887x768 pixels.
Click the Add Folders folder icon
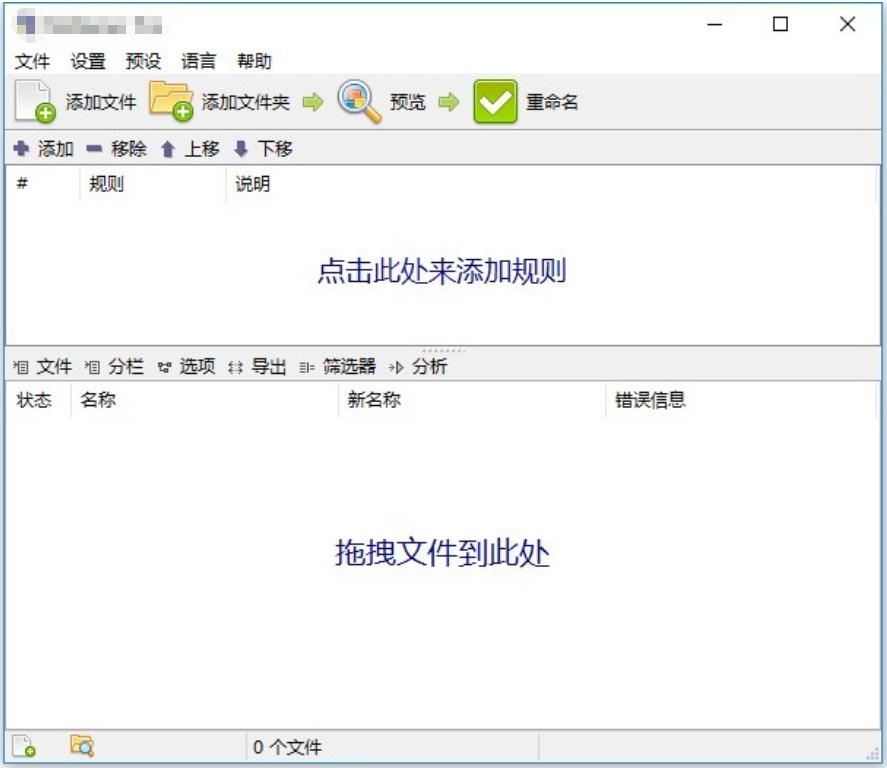point(171,101)
